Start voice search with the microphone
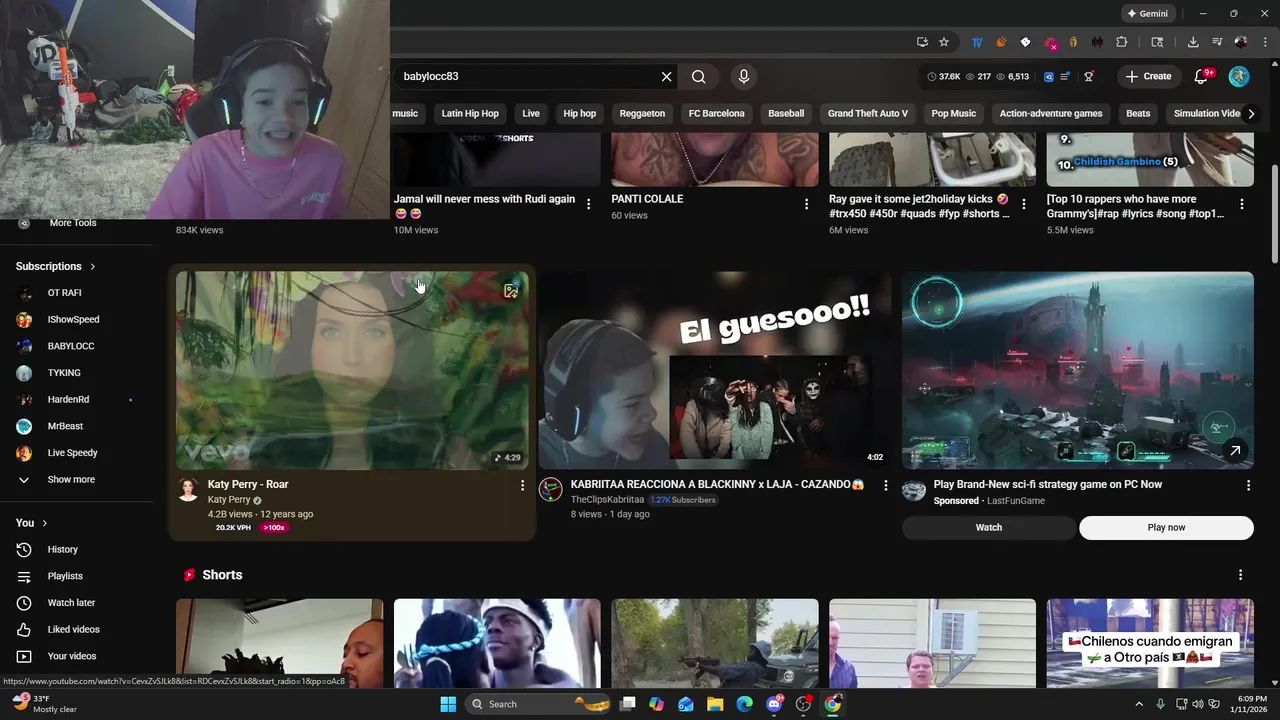Viewport: 1280px width, 720px height. point(743,76)
